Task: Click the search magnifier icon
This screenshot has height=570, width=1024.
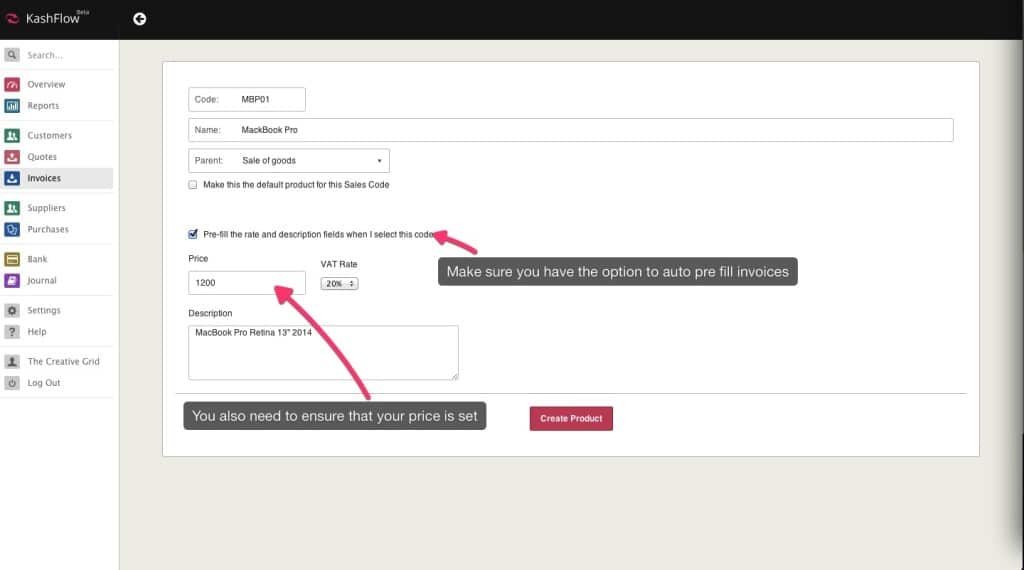Action: coord(12,55)
